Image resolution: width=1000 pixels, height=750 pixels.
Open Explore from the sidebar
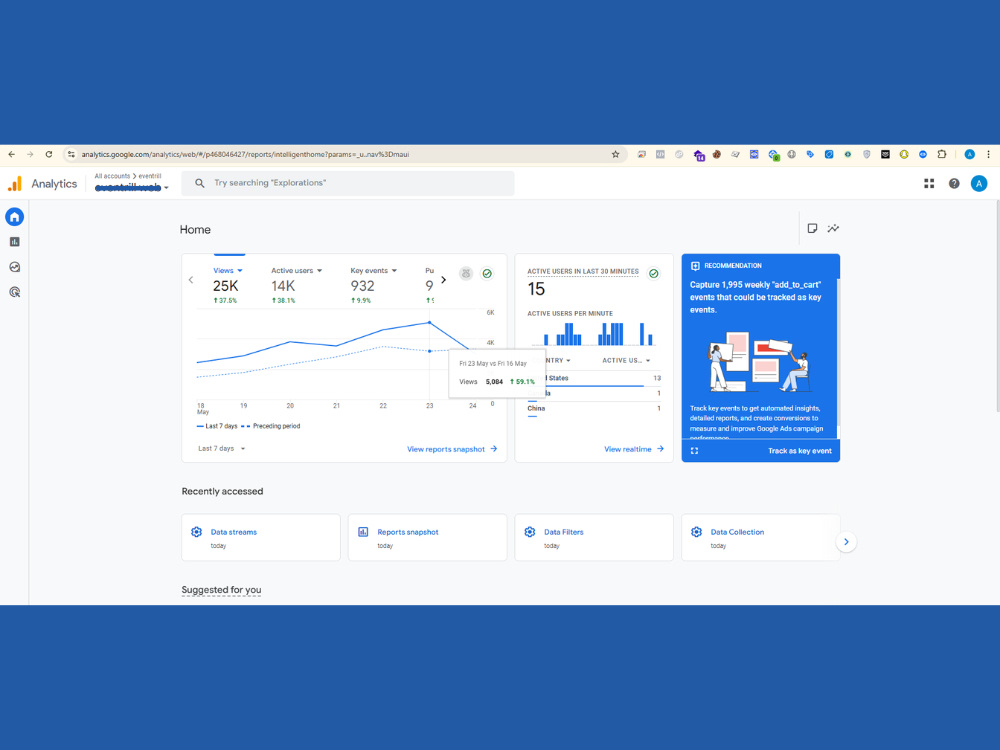(15, 267)
